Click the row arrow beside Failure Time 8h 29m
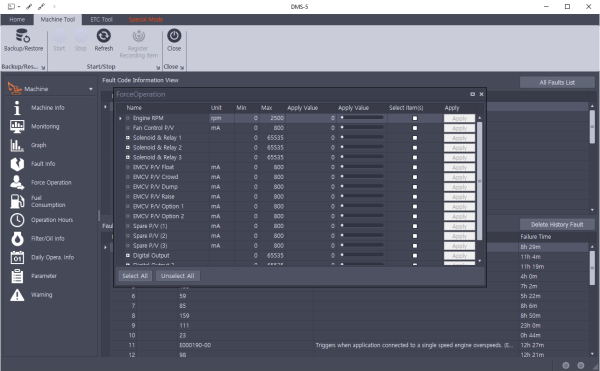Screen dimensions: 600x371 point(105,247)
